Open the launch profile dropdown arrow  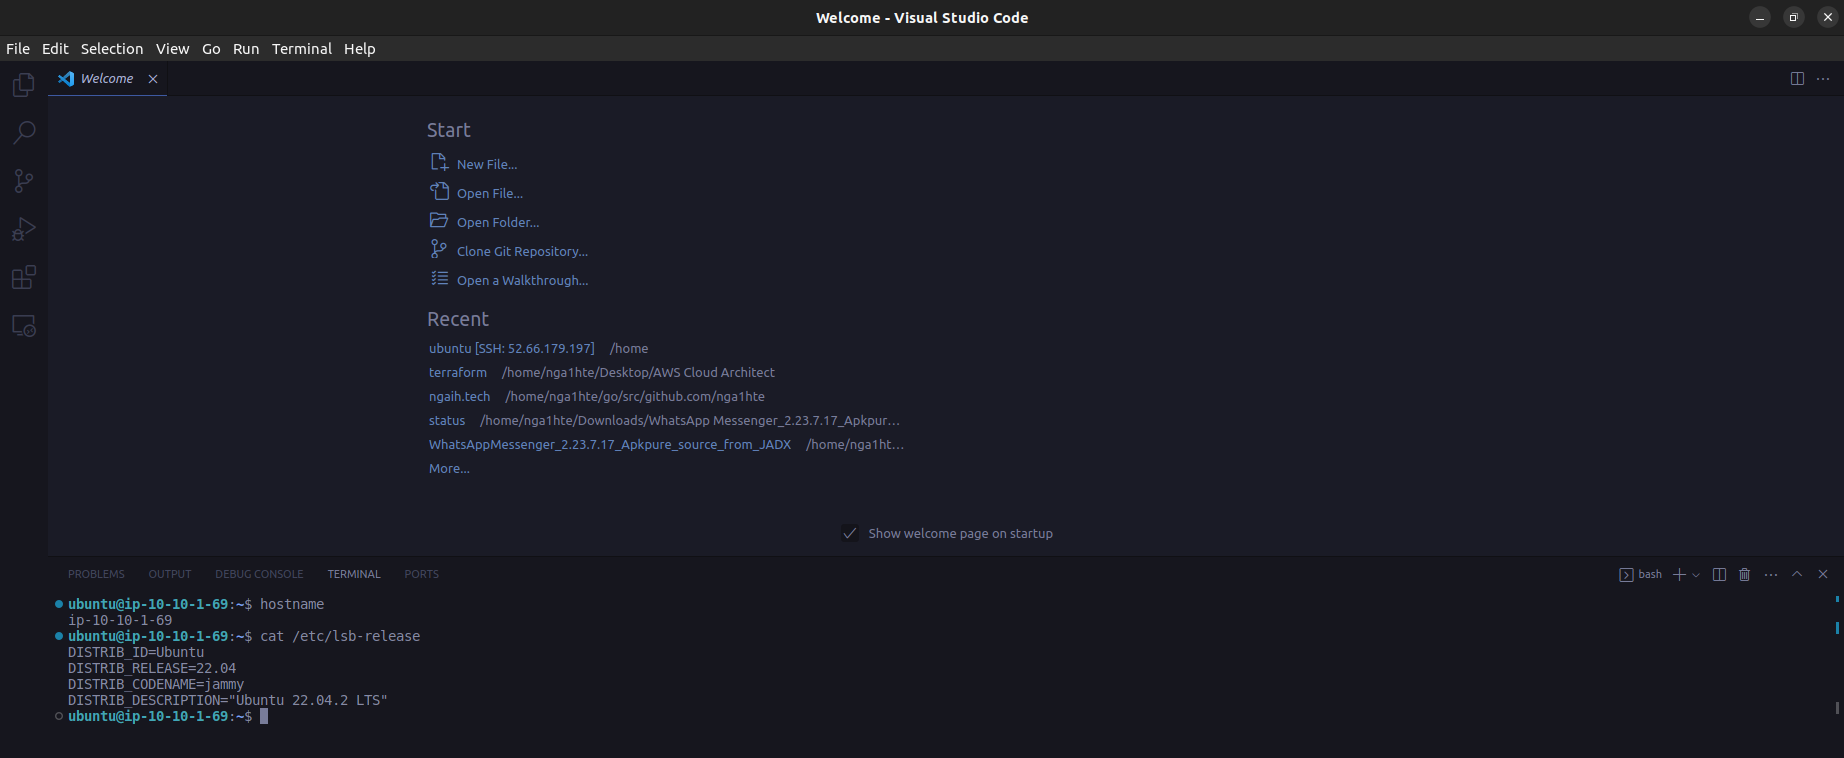coord(1696,575)
